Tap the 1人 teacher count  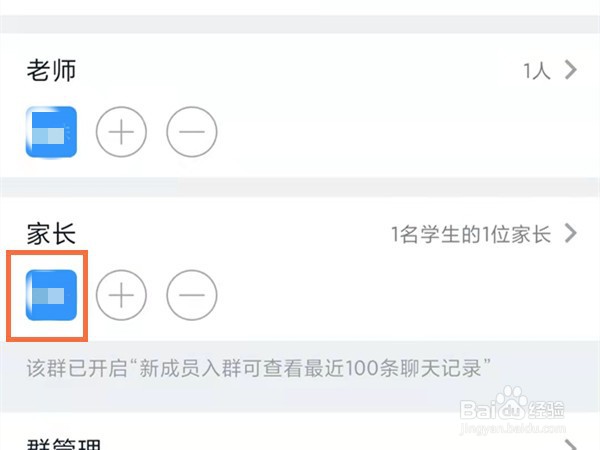537,71
